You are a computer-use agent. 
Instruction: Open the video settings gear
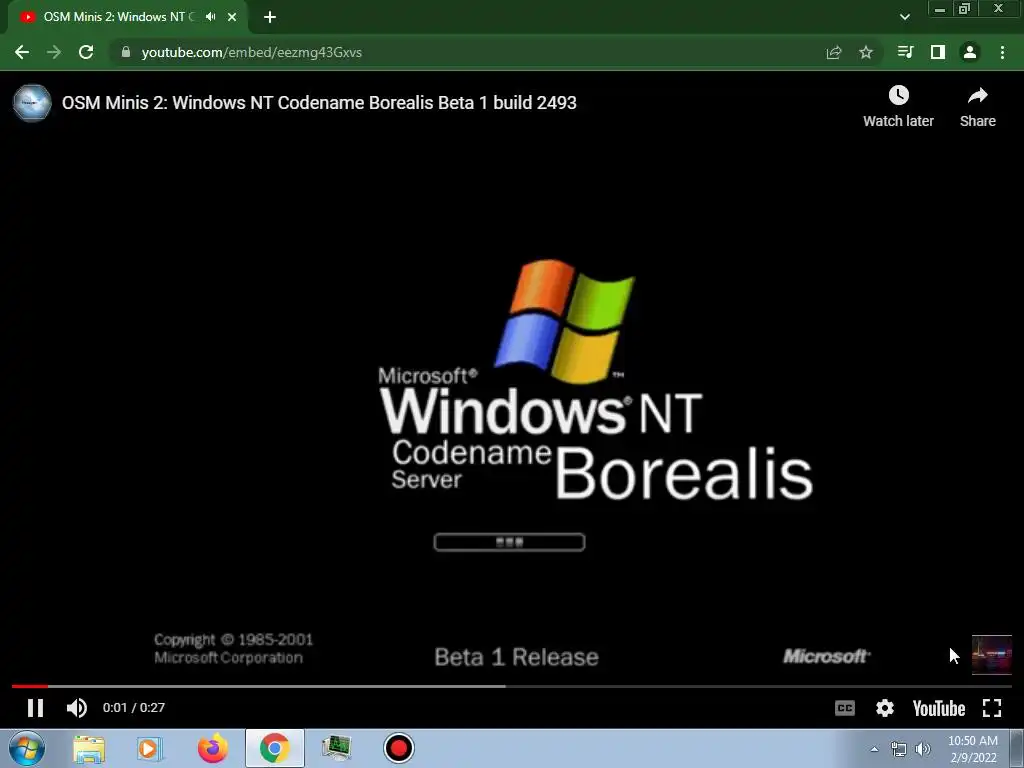[885, 708]
